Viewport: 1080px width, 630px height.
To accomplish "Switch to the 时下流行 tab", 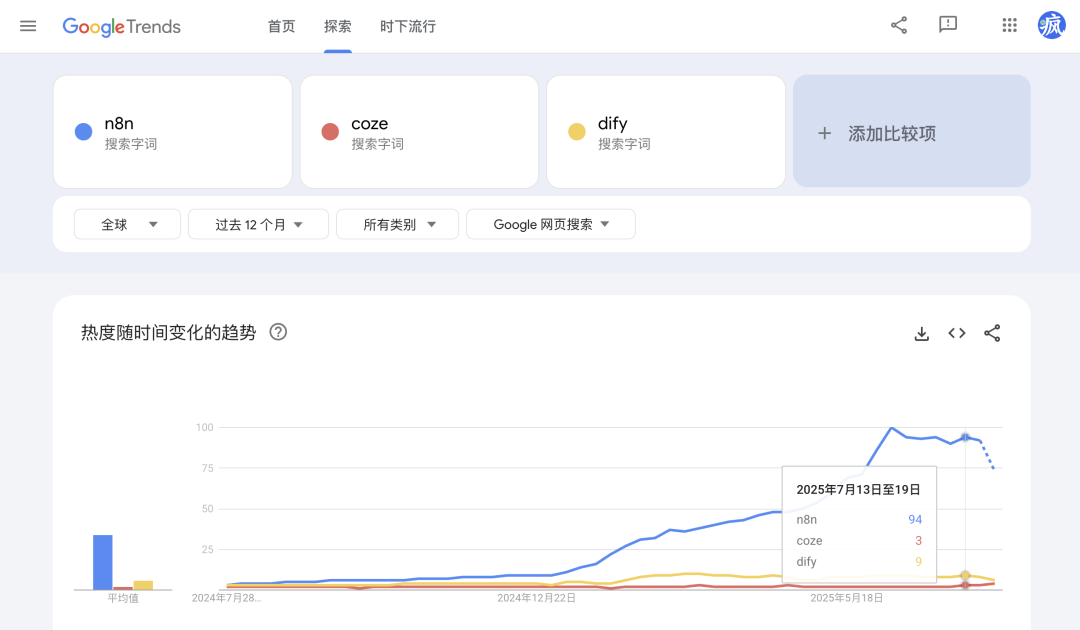I will click(x=408, y=26).
